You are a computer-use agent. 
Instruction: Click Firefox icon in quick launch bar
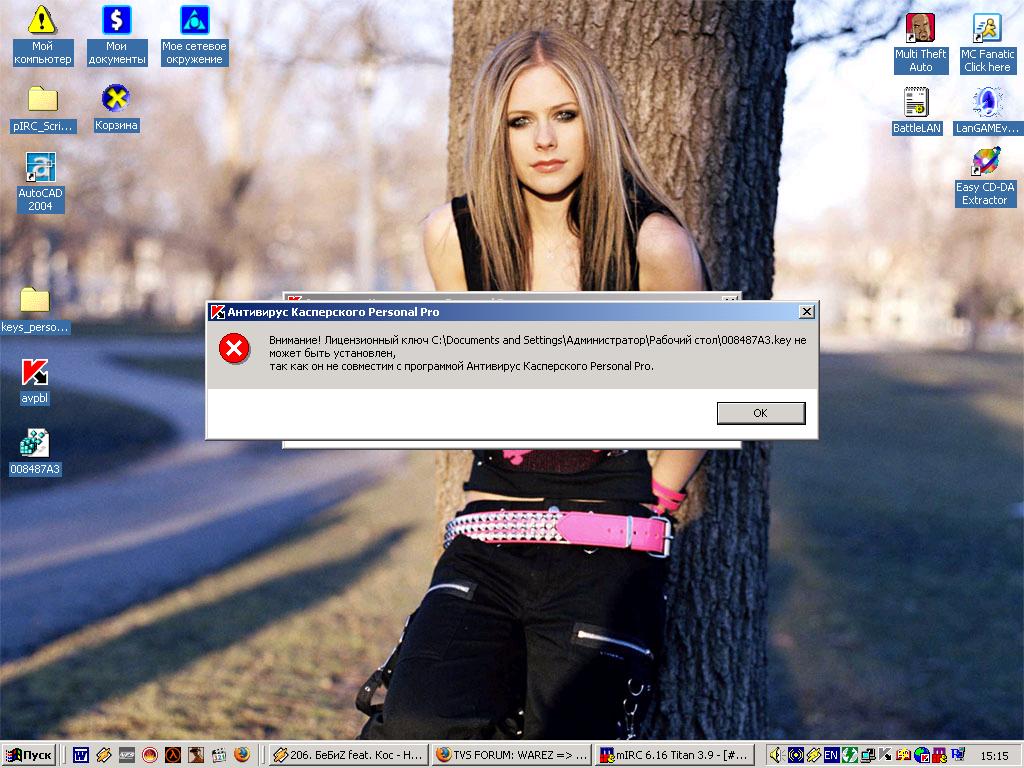coord(242,755)
